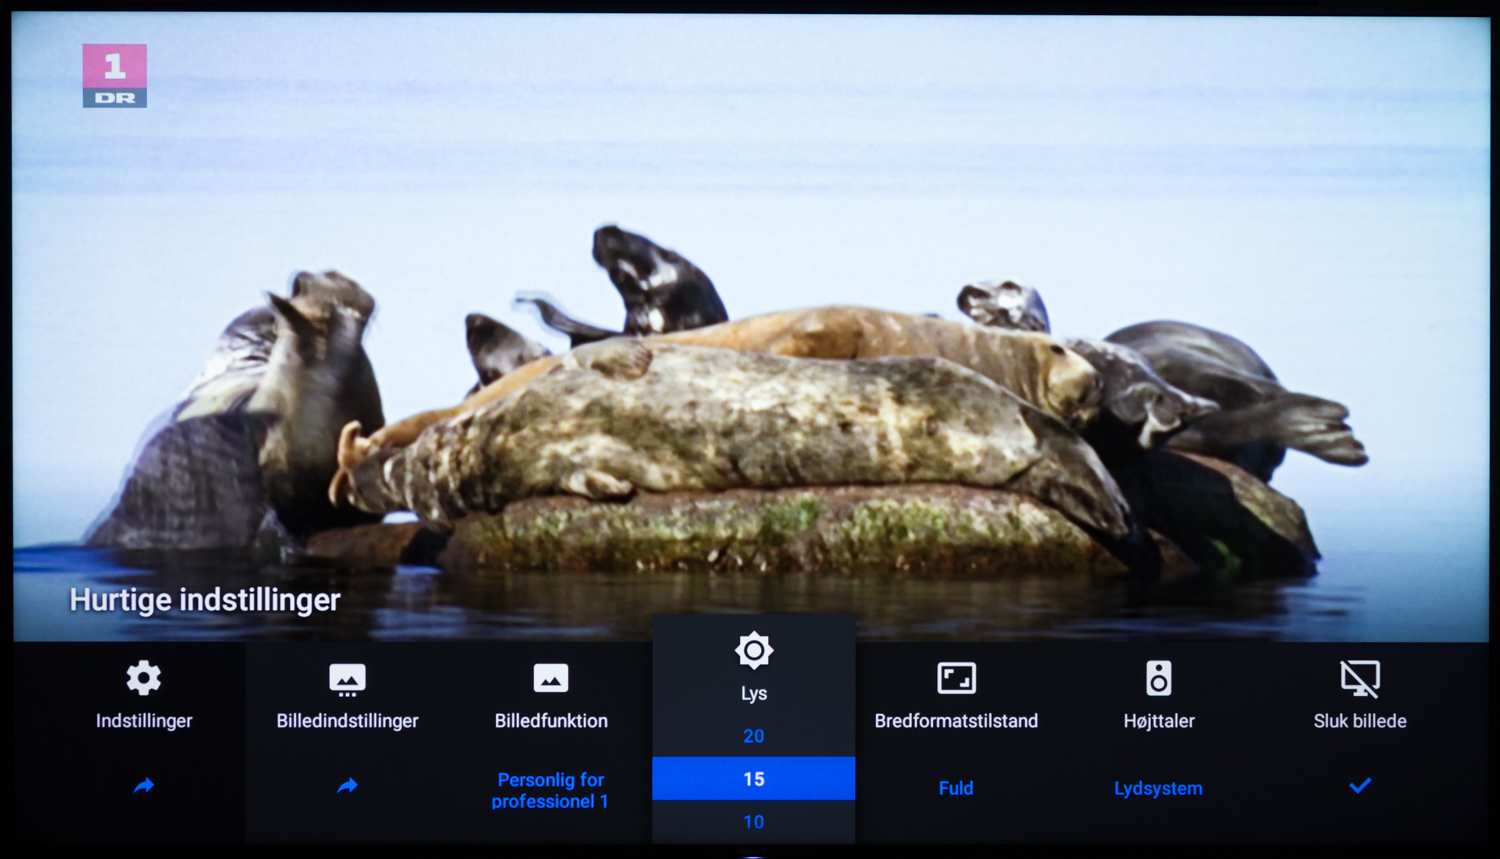Select the Højttaler speaker icon
Viewport: 1500px width, 859px height.
click(1159, 678)
